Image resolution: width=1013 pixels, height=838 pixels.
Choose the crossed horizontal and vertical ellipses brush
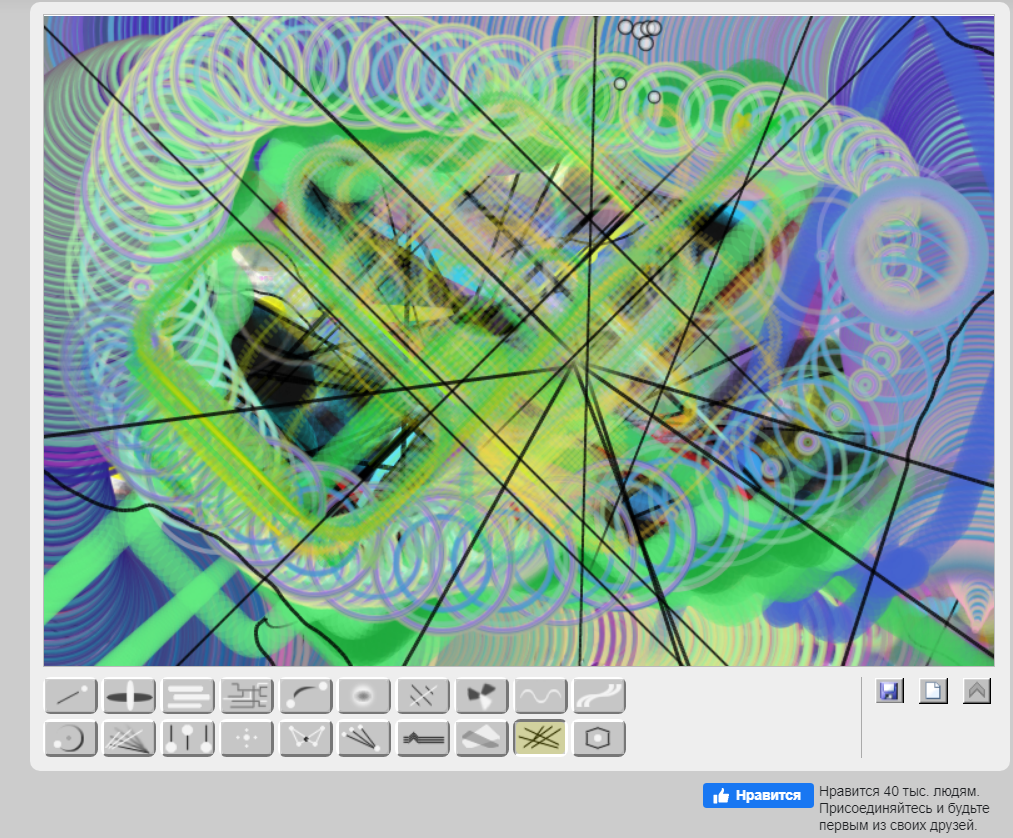tap(129, 696)
